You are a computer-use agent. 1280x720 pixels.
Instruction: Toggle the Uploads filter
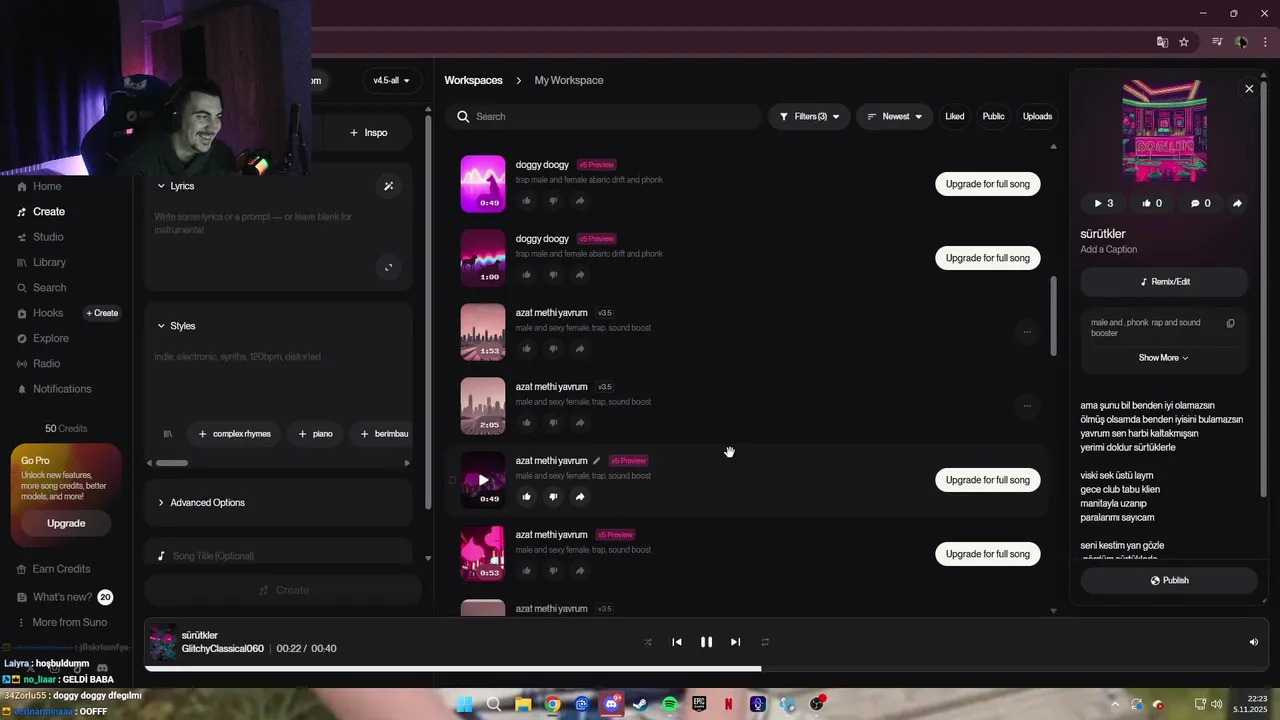click(1037, 117)
